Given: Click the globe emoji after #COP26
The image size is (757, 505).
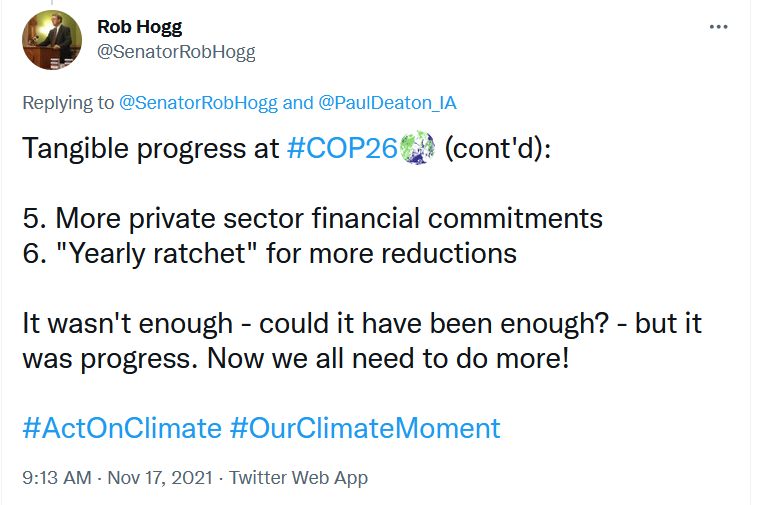Looking at the screenshot, I should [x=417, y=149].
